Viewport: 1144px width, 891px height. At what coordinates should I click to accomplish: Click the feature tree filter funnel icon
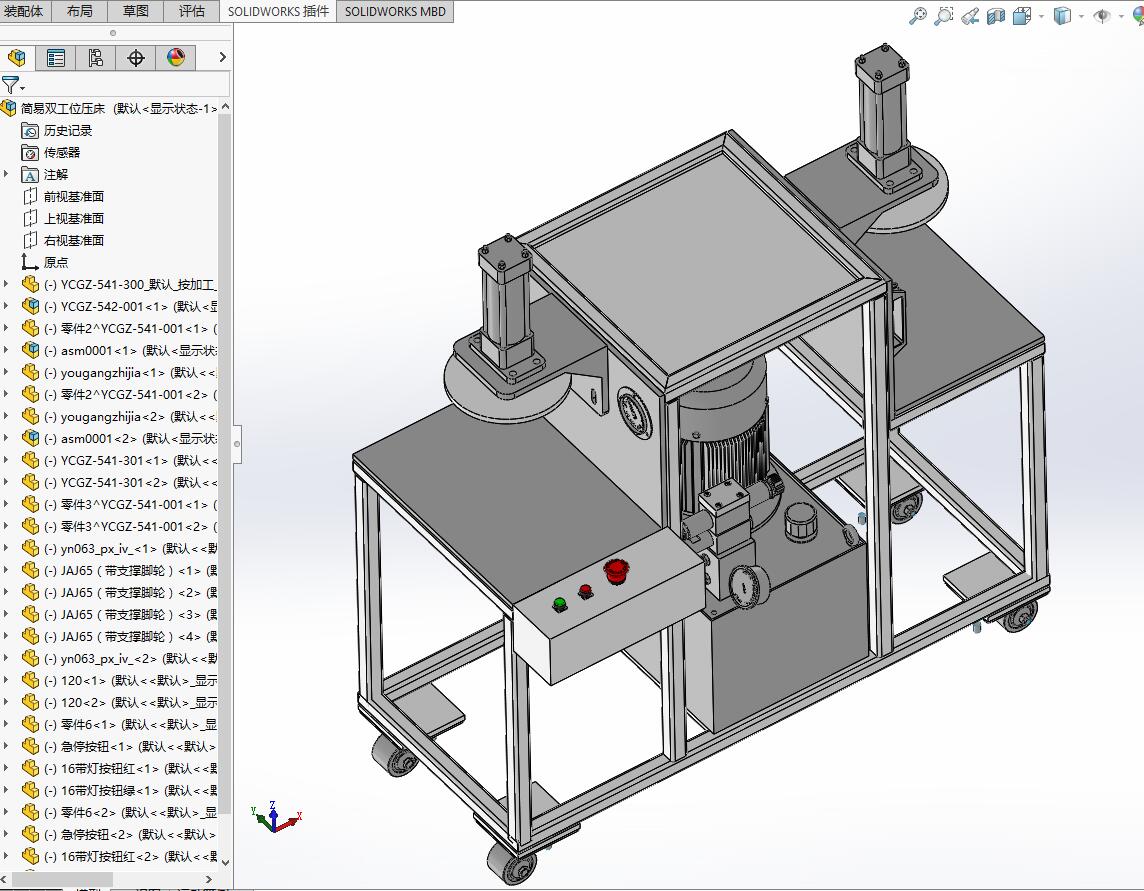coord(10,85)
